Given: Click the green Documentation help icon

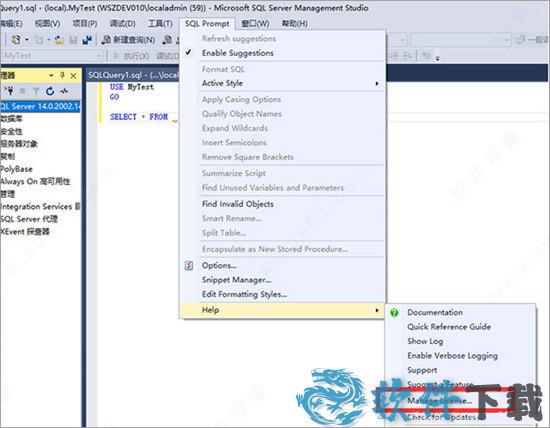Looking at the screenshot, I should click(394, 312).
